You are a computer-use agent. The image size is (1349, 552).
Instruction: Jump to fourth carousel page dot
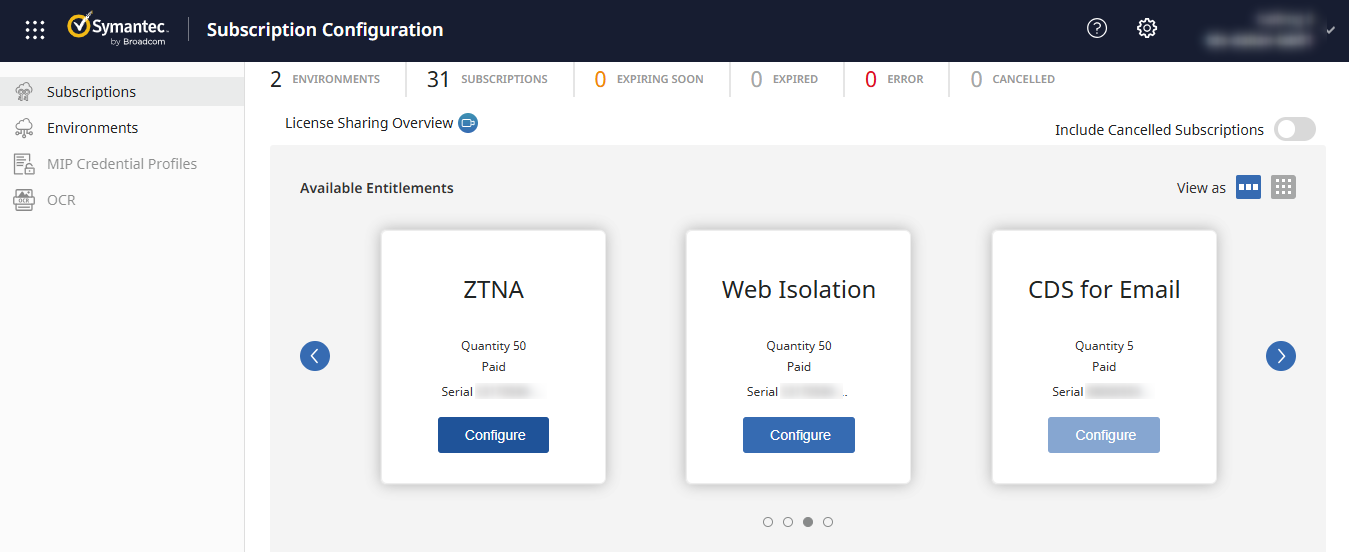point(828,522)
